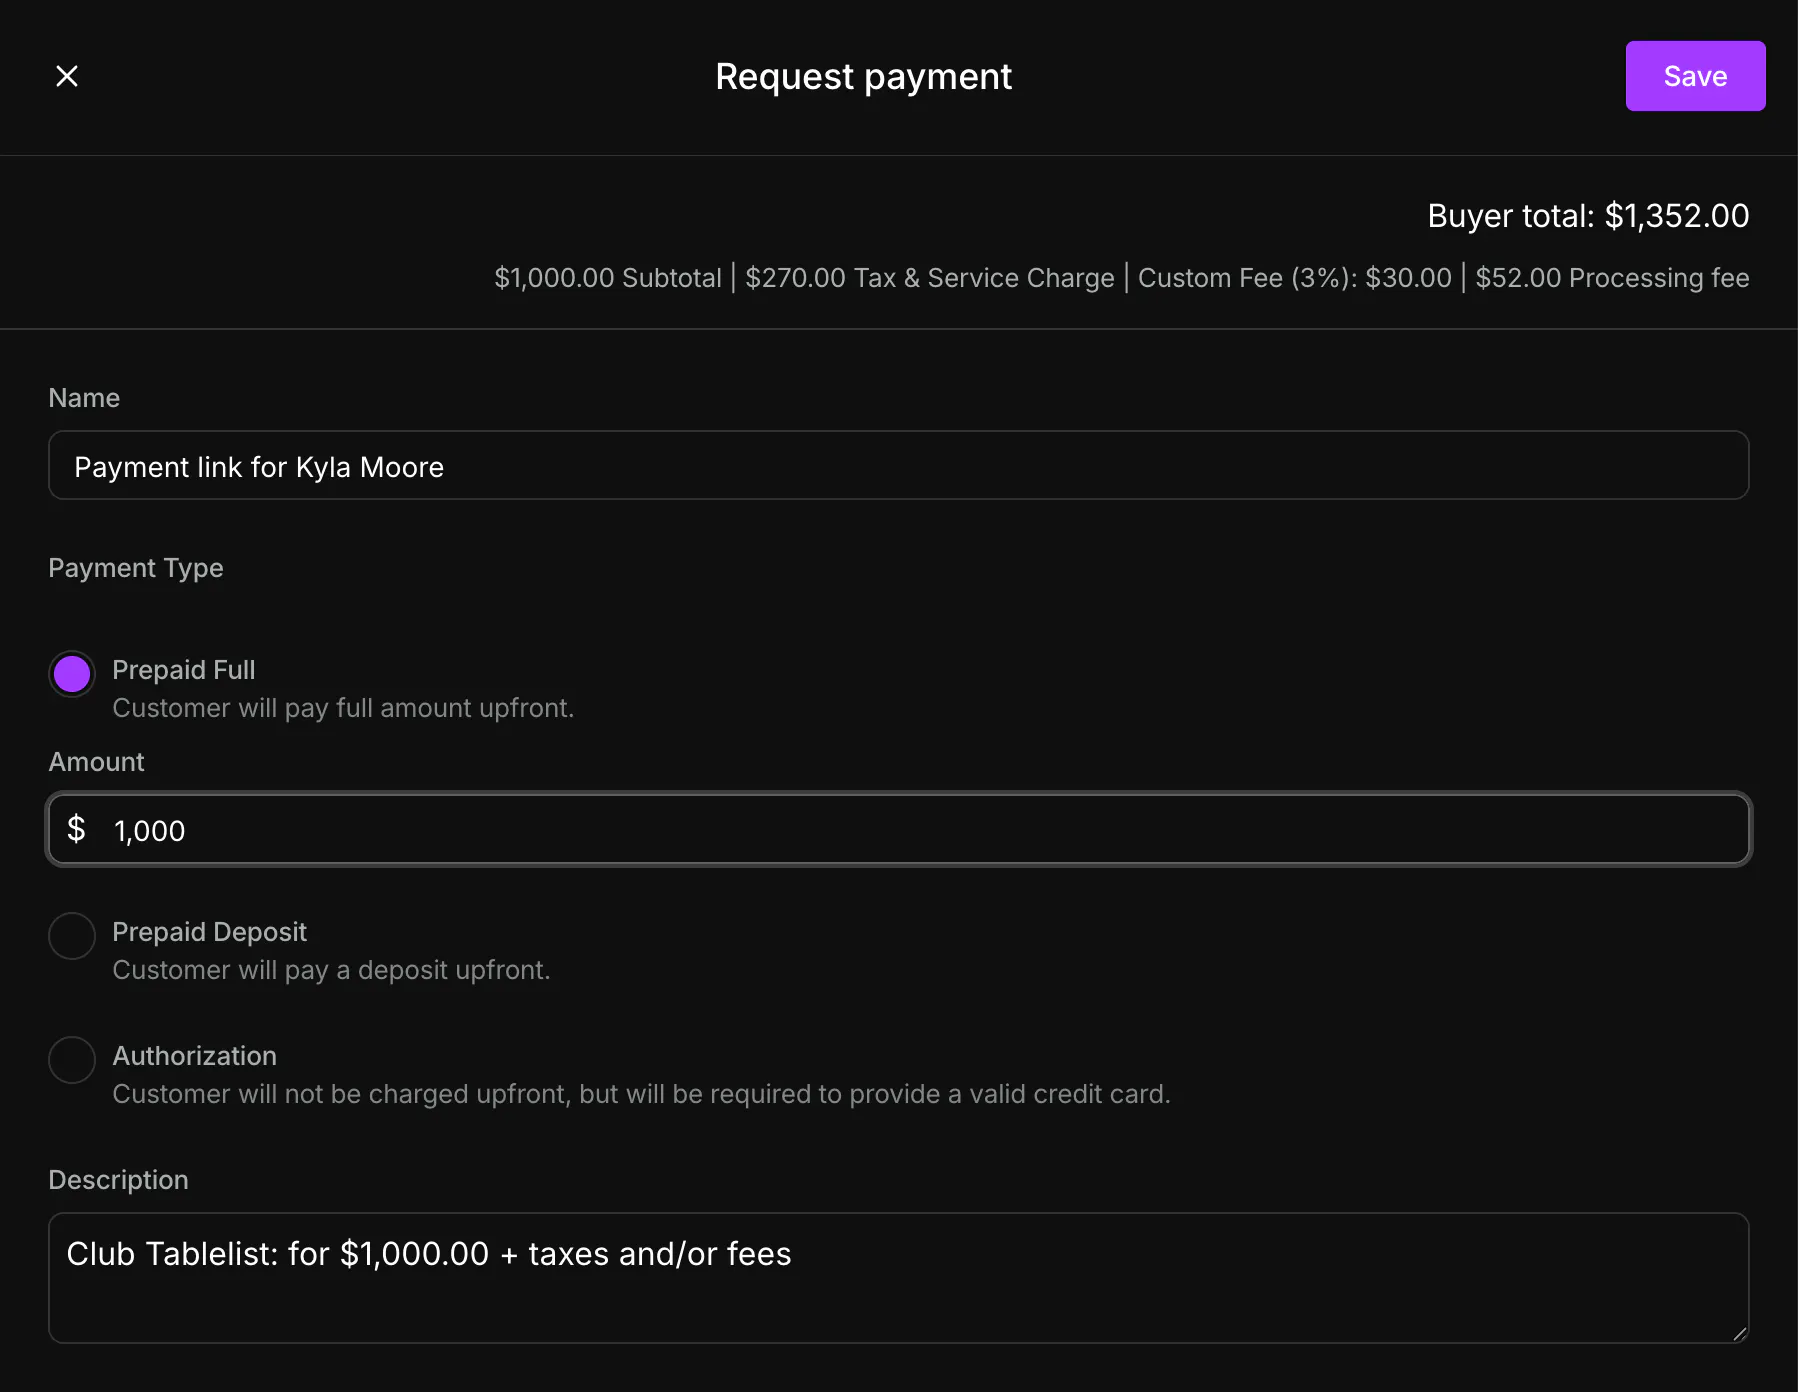Focus the Name field containing Kyla Moore
This screenshot has width=1798, height=1392.
point(899,466)
